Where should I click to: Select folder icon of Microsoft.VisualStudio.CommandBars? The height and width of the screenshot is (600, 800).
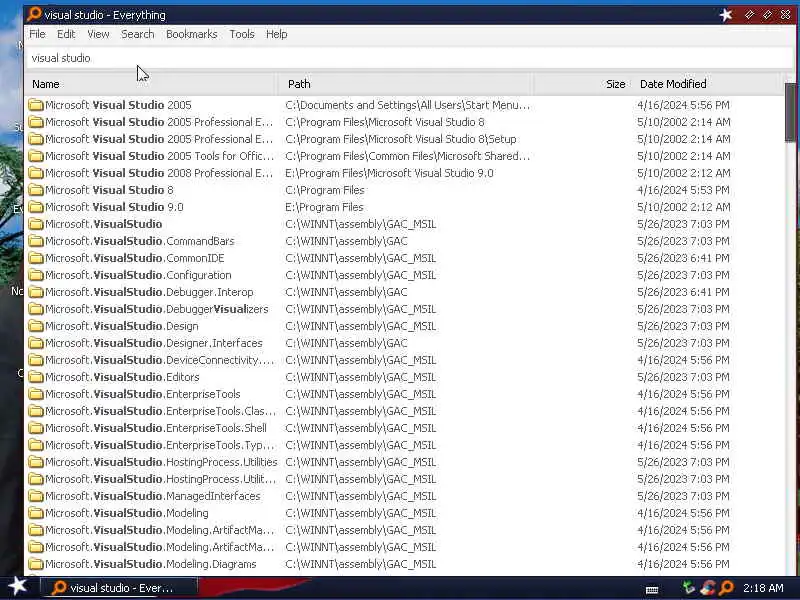(x=36, y=241)
